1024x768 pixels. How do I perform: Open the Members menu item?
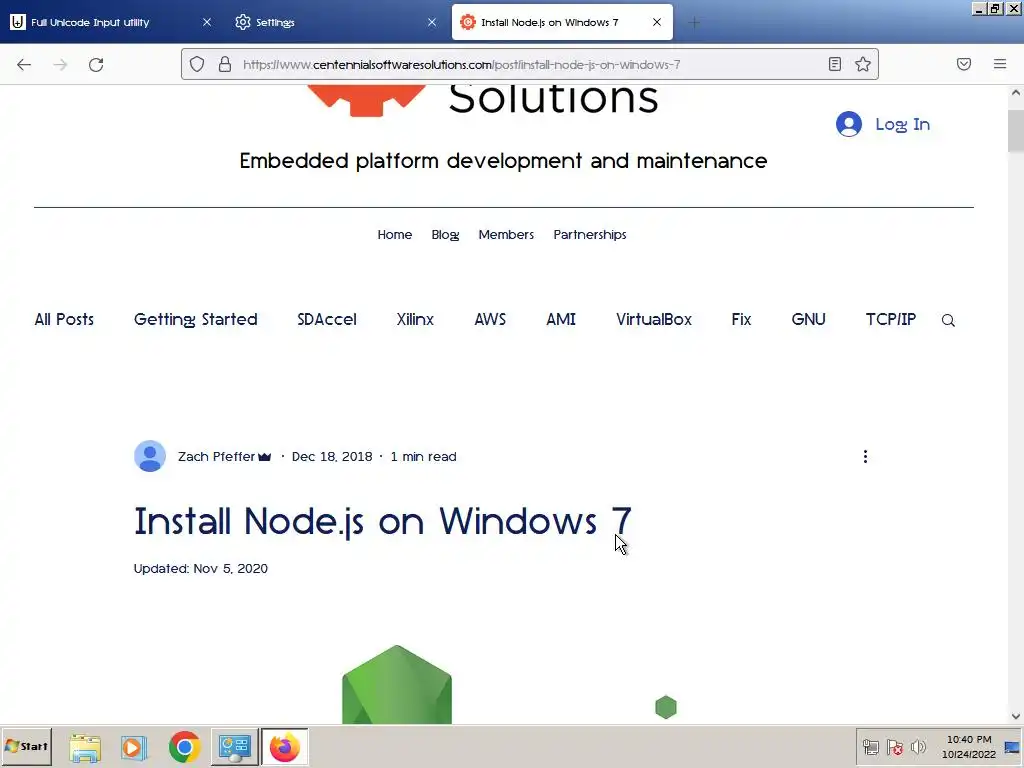point(506,234)
